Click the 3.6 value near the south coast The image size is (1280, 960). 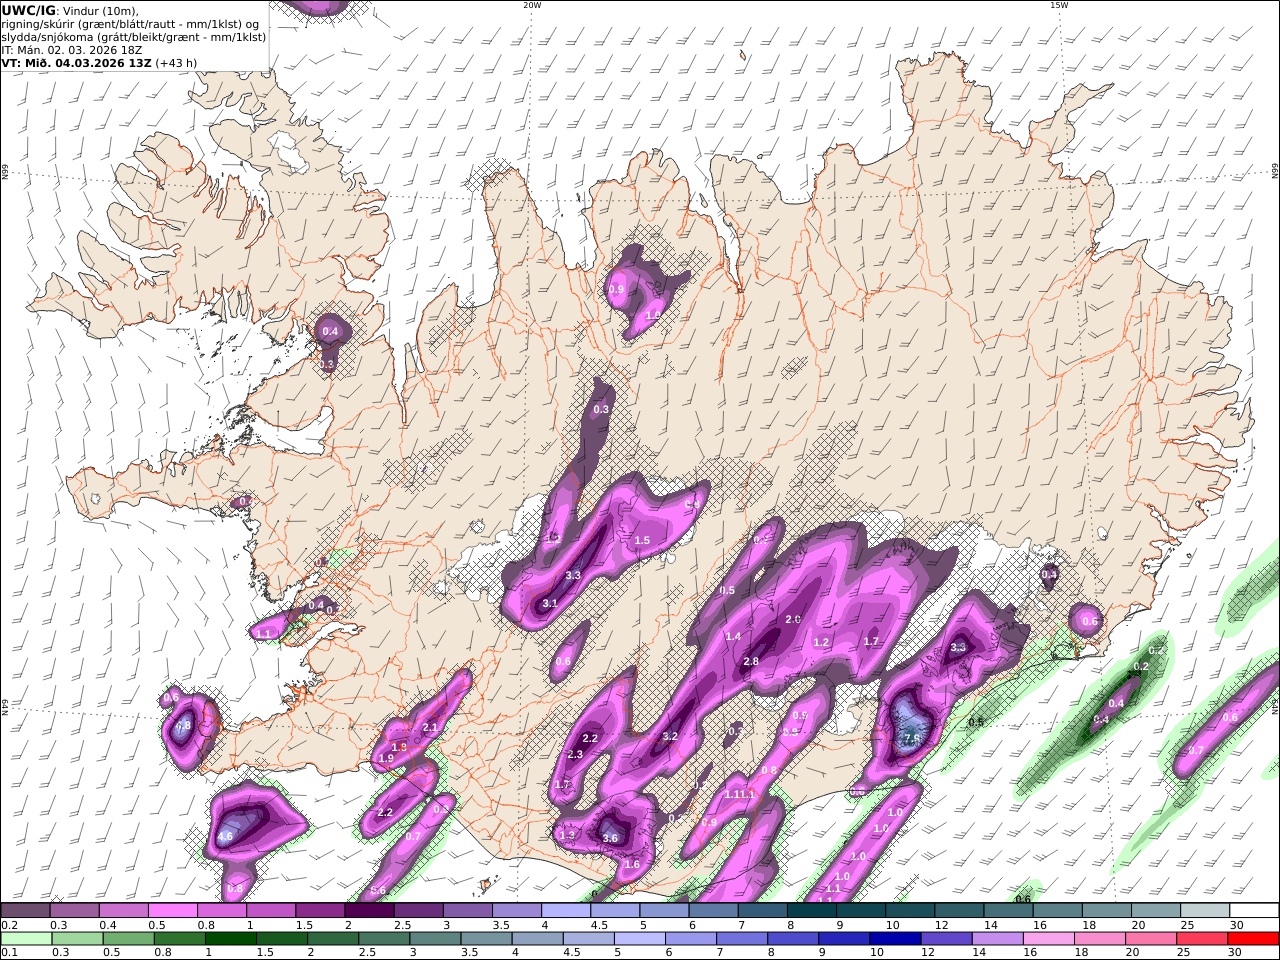611,838
